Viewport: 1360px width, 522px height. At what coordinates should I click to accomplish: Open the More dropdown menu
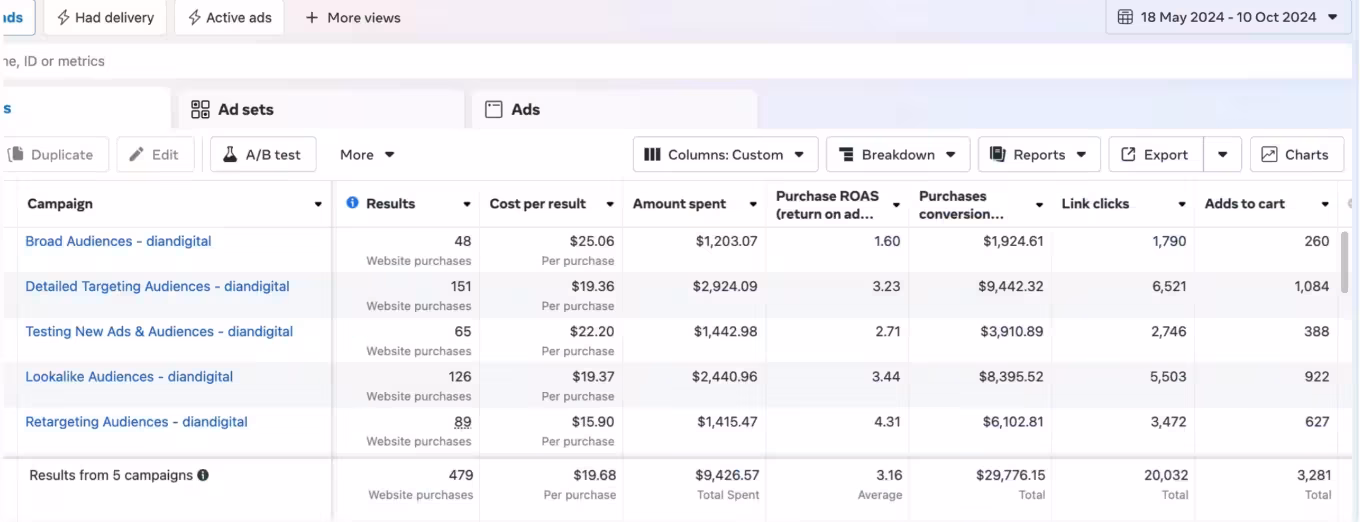click(367, 154)
